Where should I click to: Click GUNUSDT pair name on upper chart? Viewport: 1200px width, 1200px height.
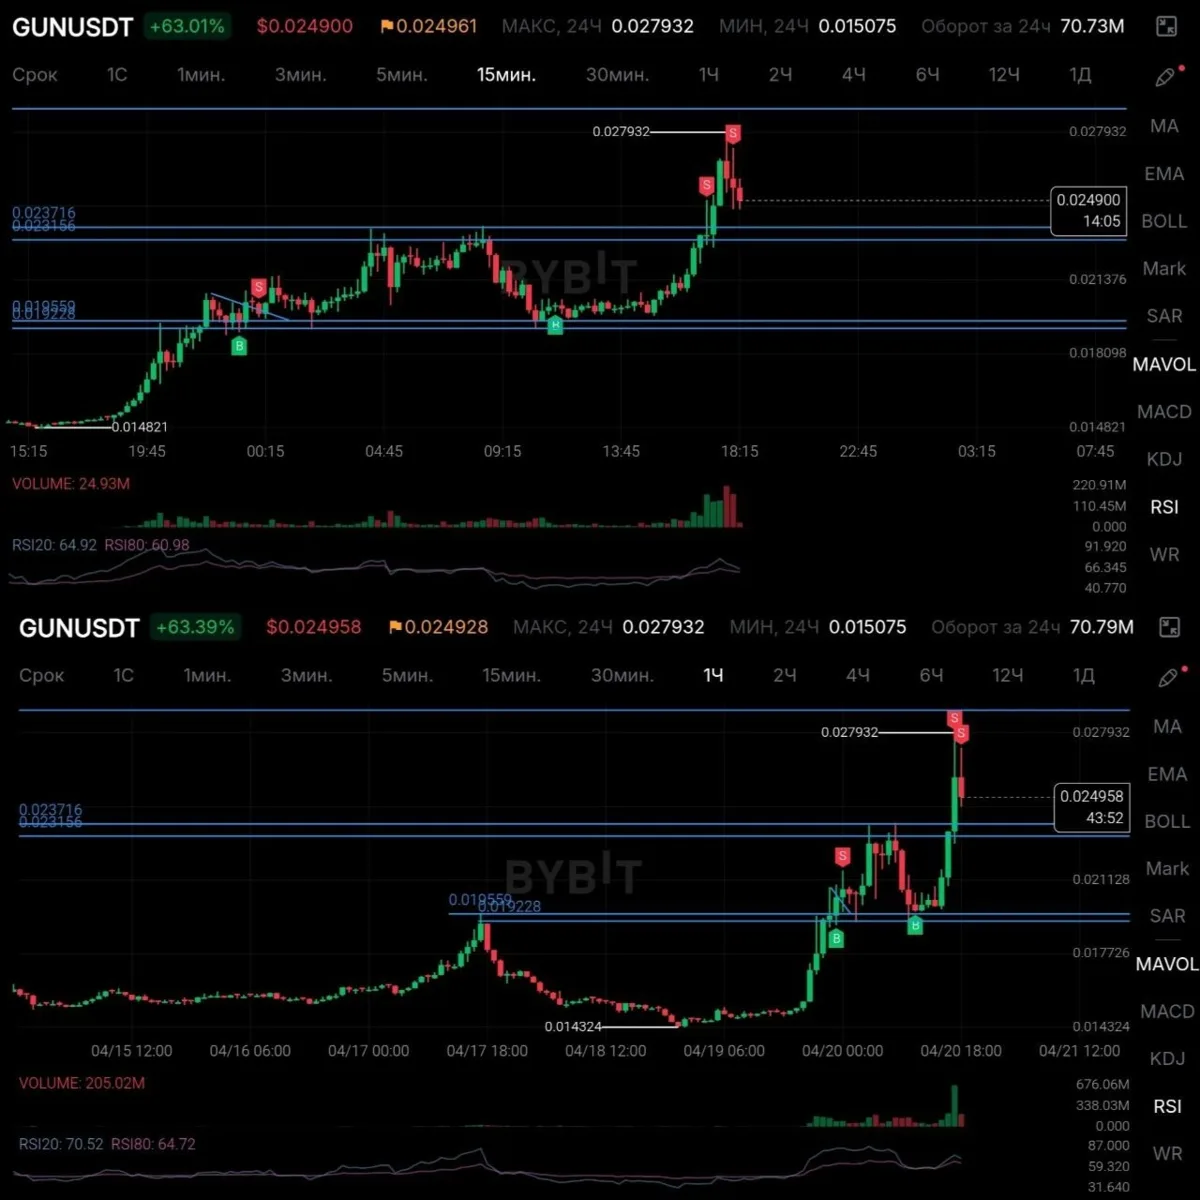[x=72, y=27]
